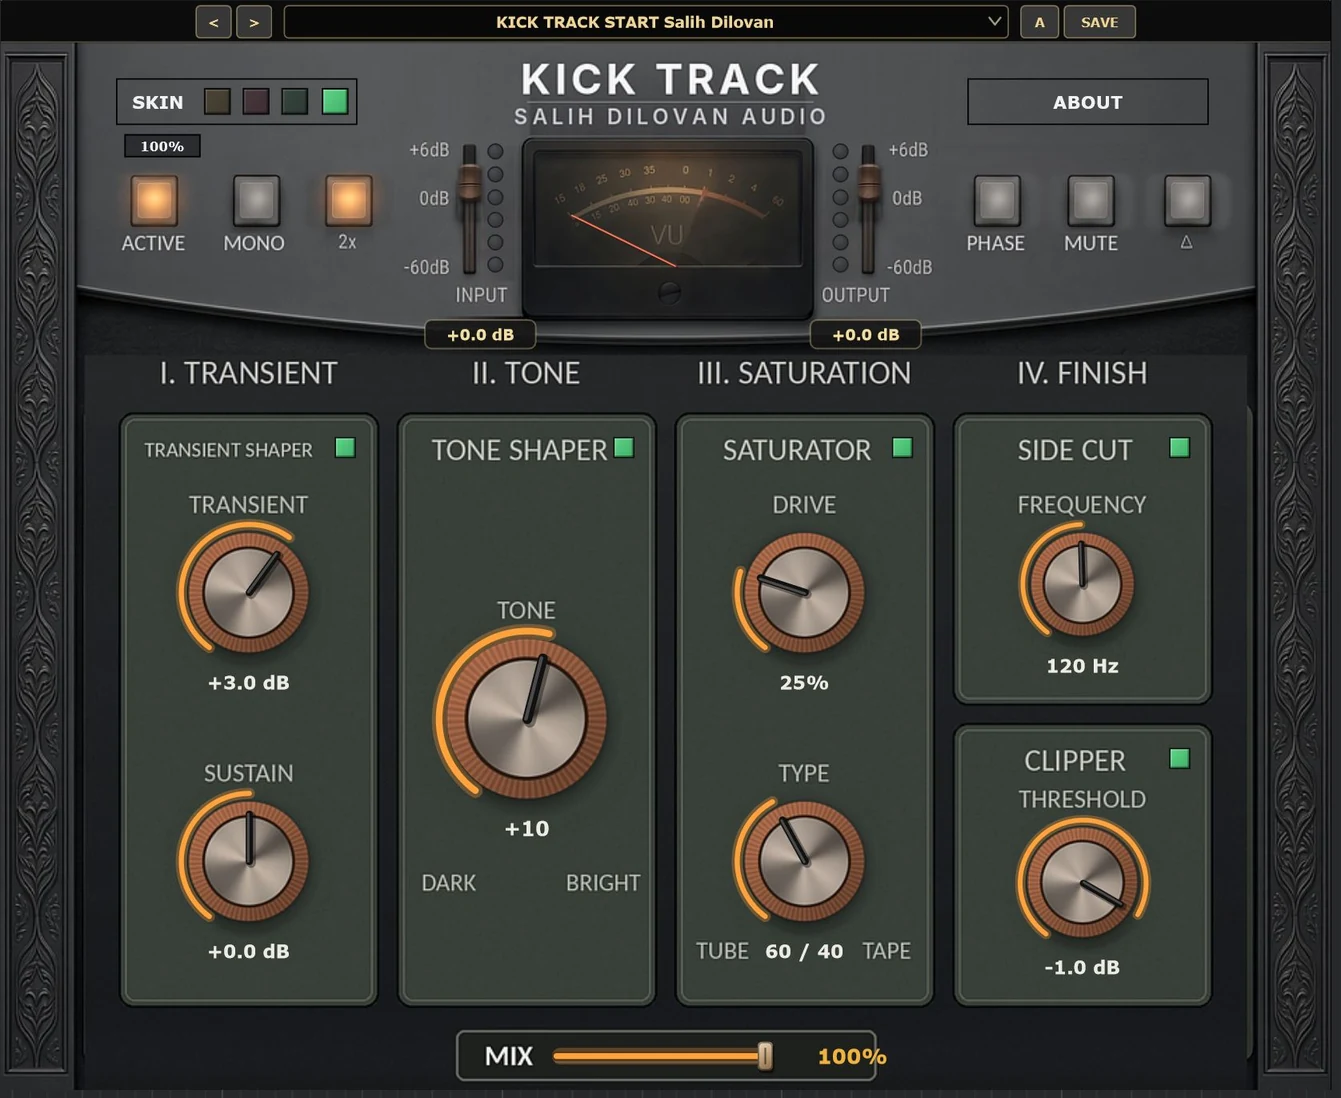This screenshot has height=1098, width=1341.
Task: Load the next preset with the right arrow
Action: pos(254,22)
